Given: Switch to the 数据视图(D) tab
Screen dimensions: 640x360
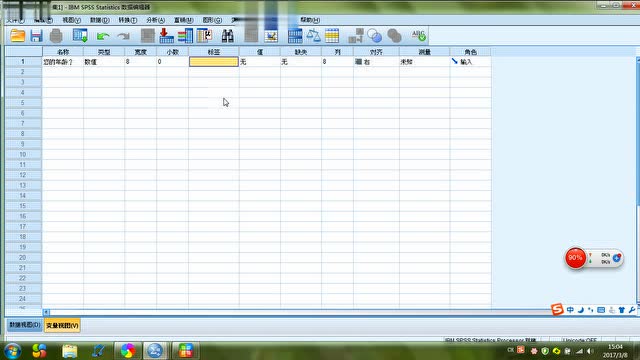Looking at the screenshot, I should (24, 325).
